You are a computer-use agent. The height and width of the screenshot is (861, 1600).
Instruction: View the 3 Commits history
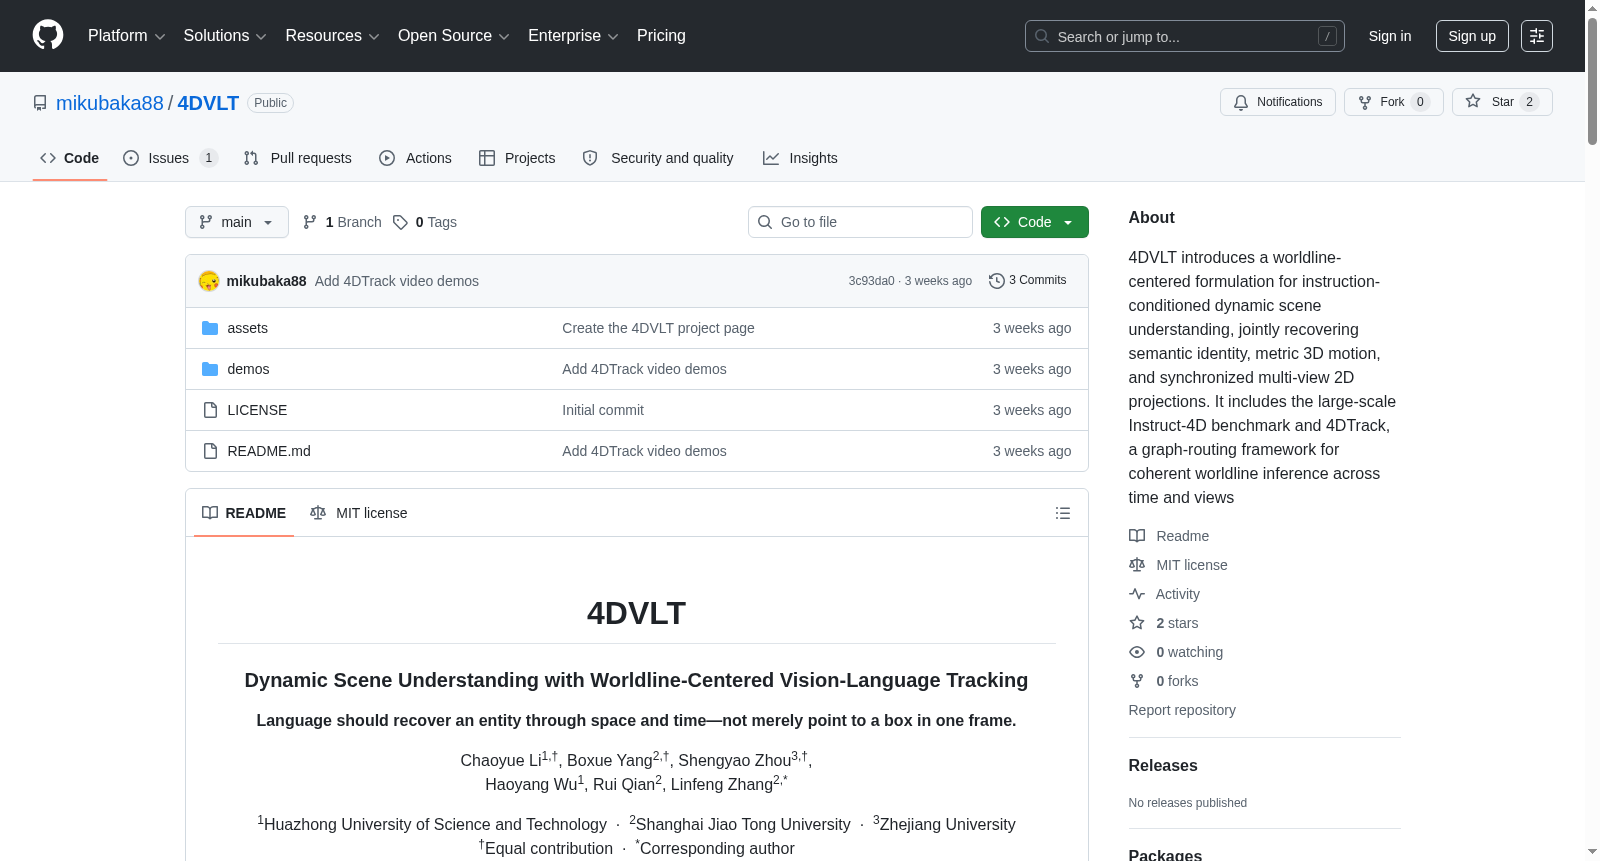(1028, 281)
